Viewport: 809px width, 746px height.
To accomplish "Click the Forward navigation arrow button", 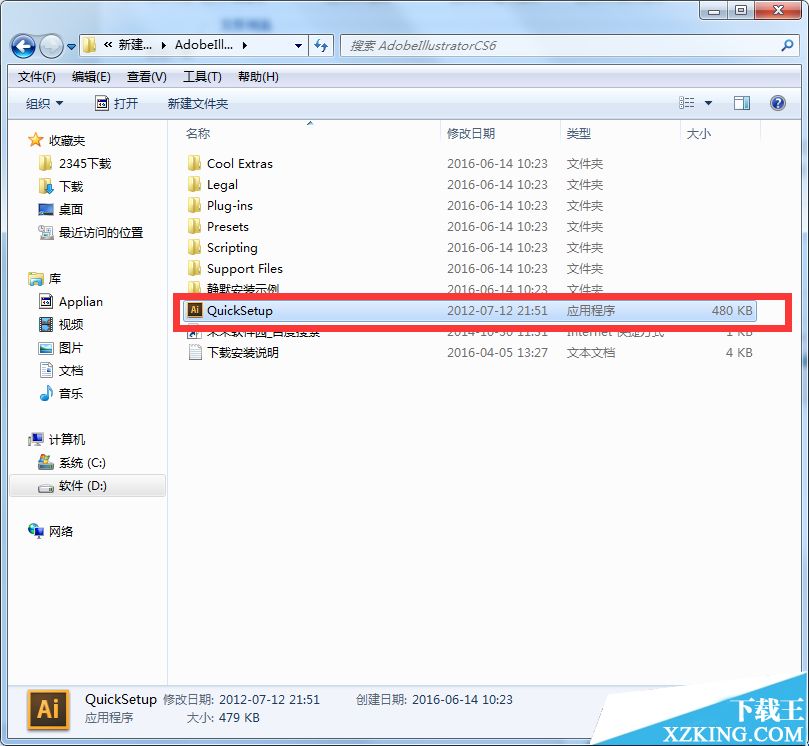I will 51,46.
